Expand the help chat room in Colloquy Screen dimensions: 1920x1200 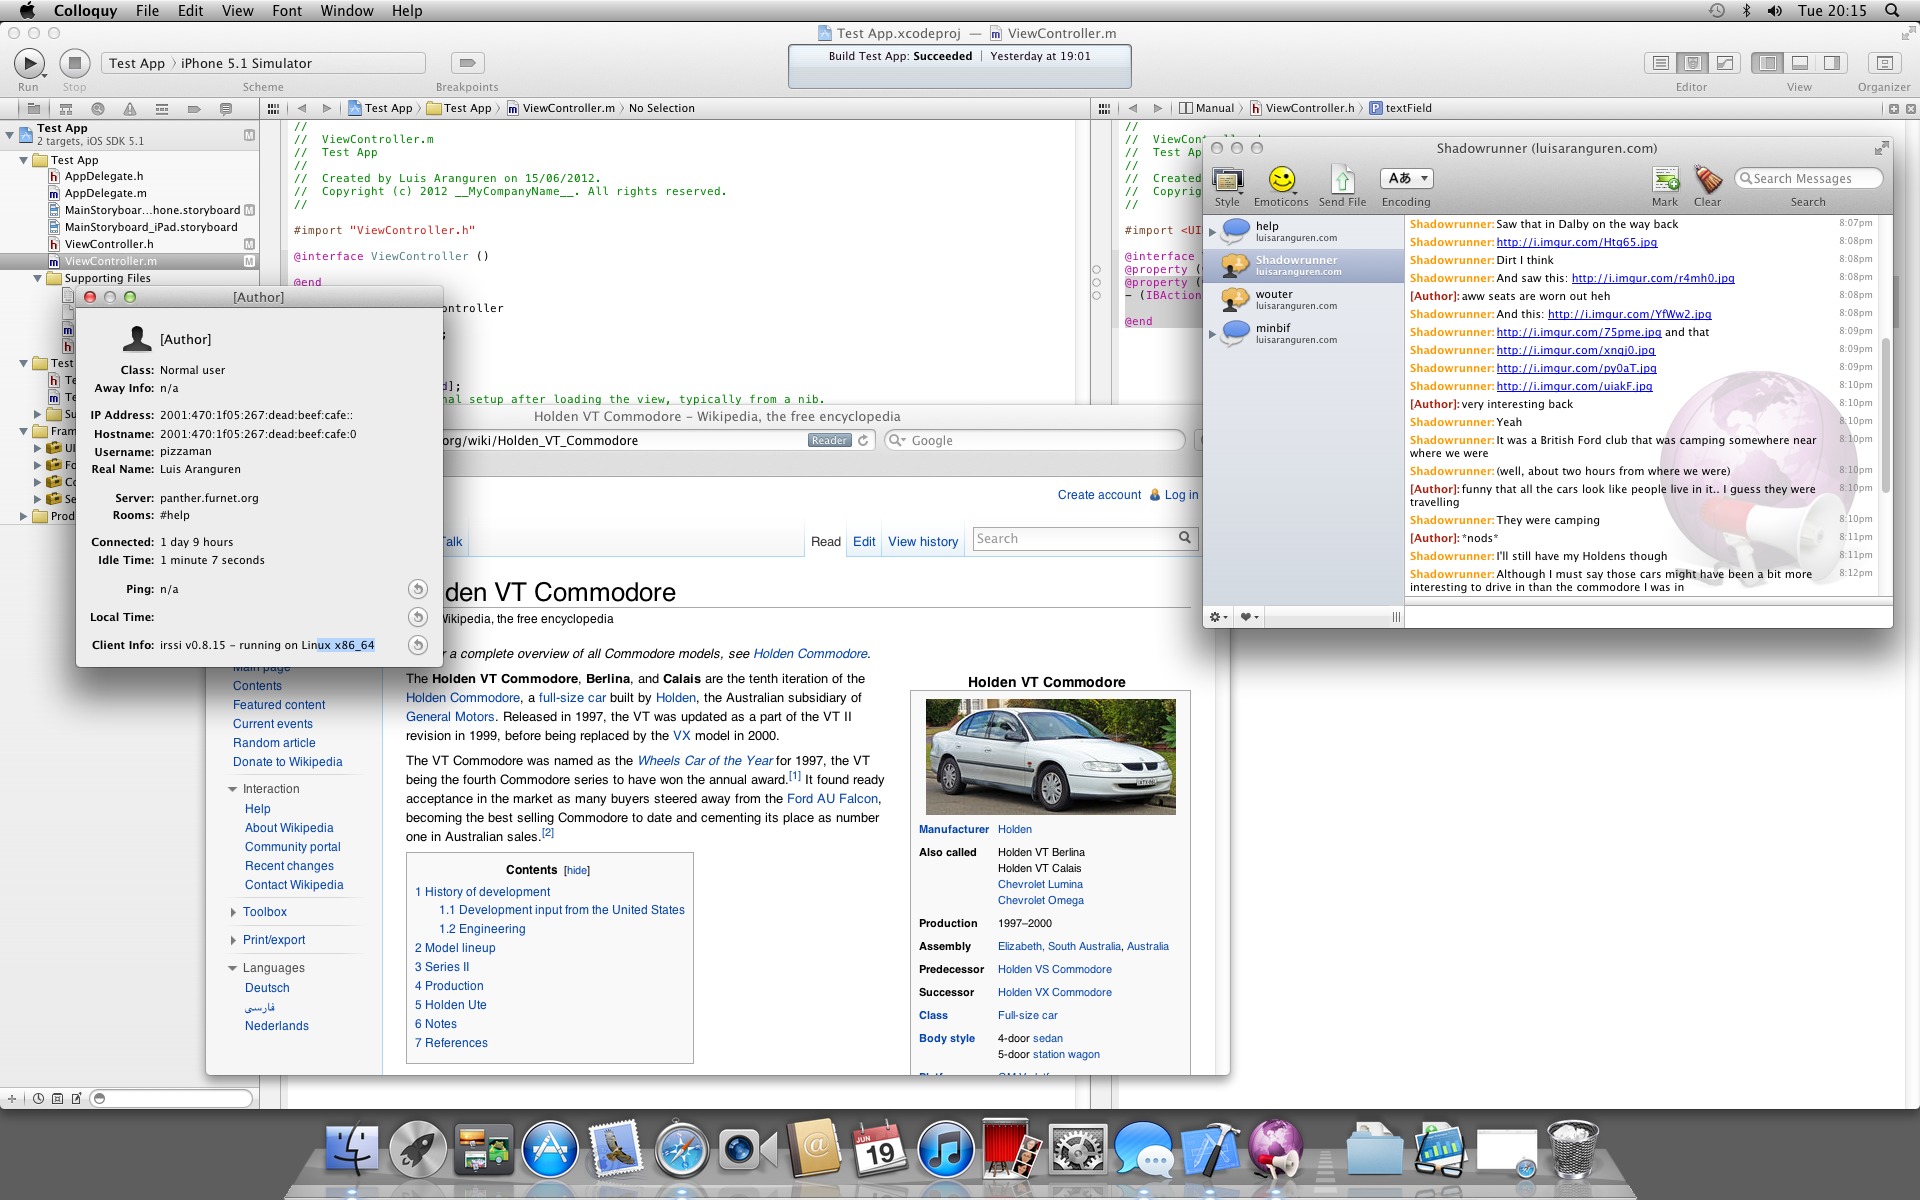(1213, 232)
